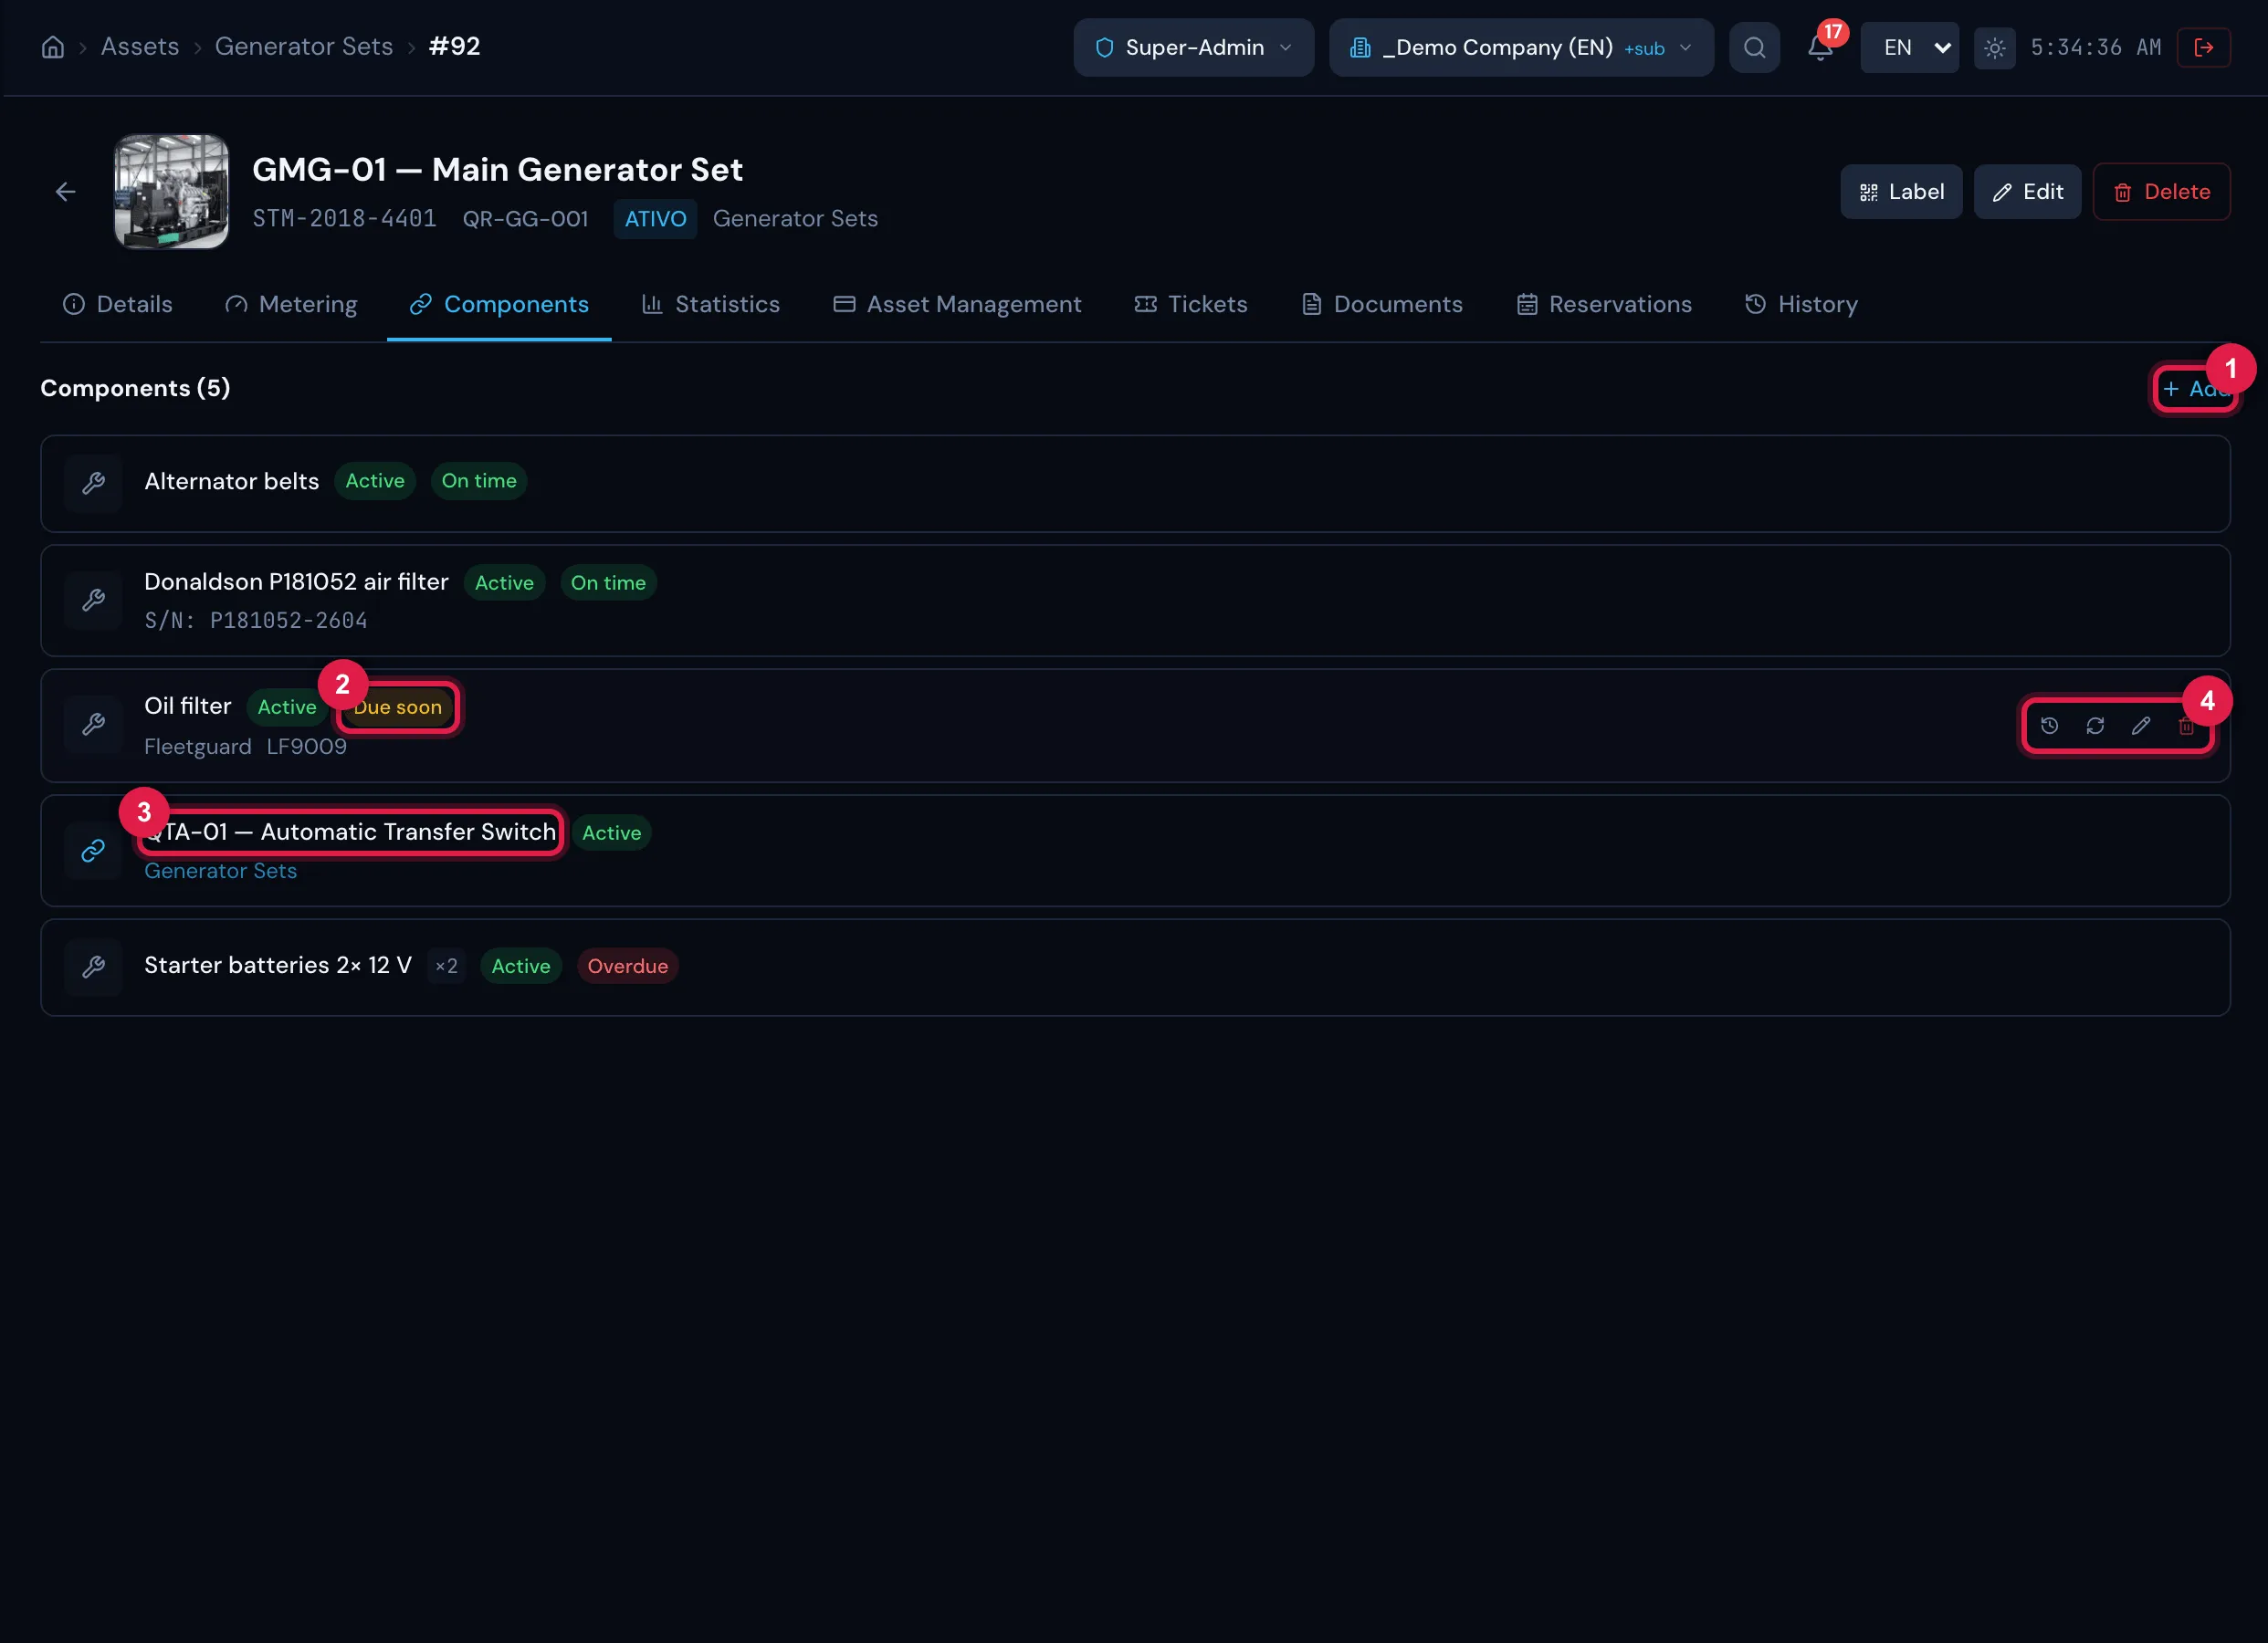
Task: Click Oil filter replace/refresh icon
Action: click(2095, 725)
